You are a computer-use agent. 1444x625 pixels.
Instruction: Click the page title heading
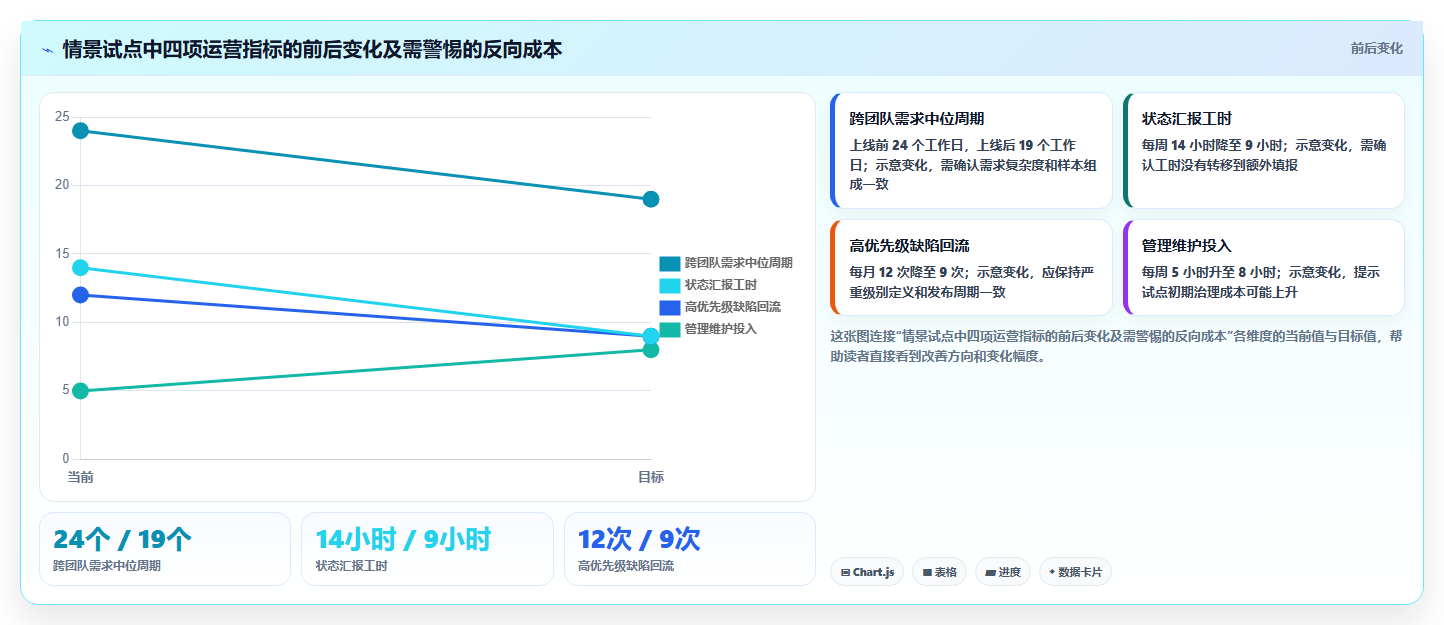point(312,49)
